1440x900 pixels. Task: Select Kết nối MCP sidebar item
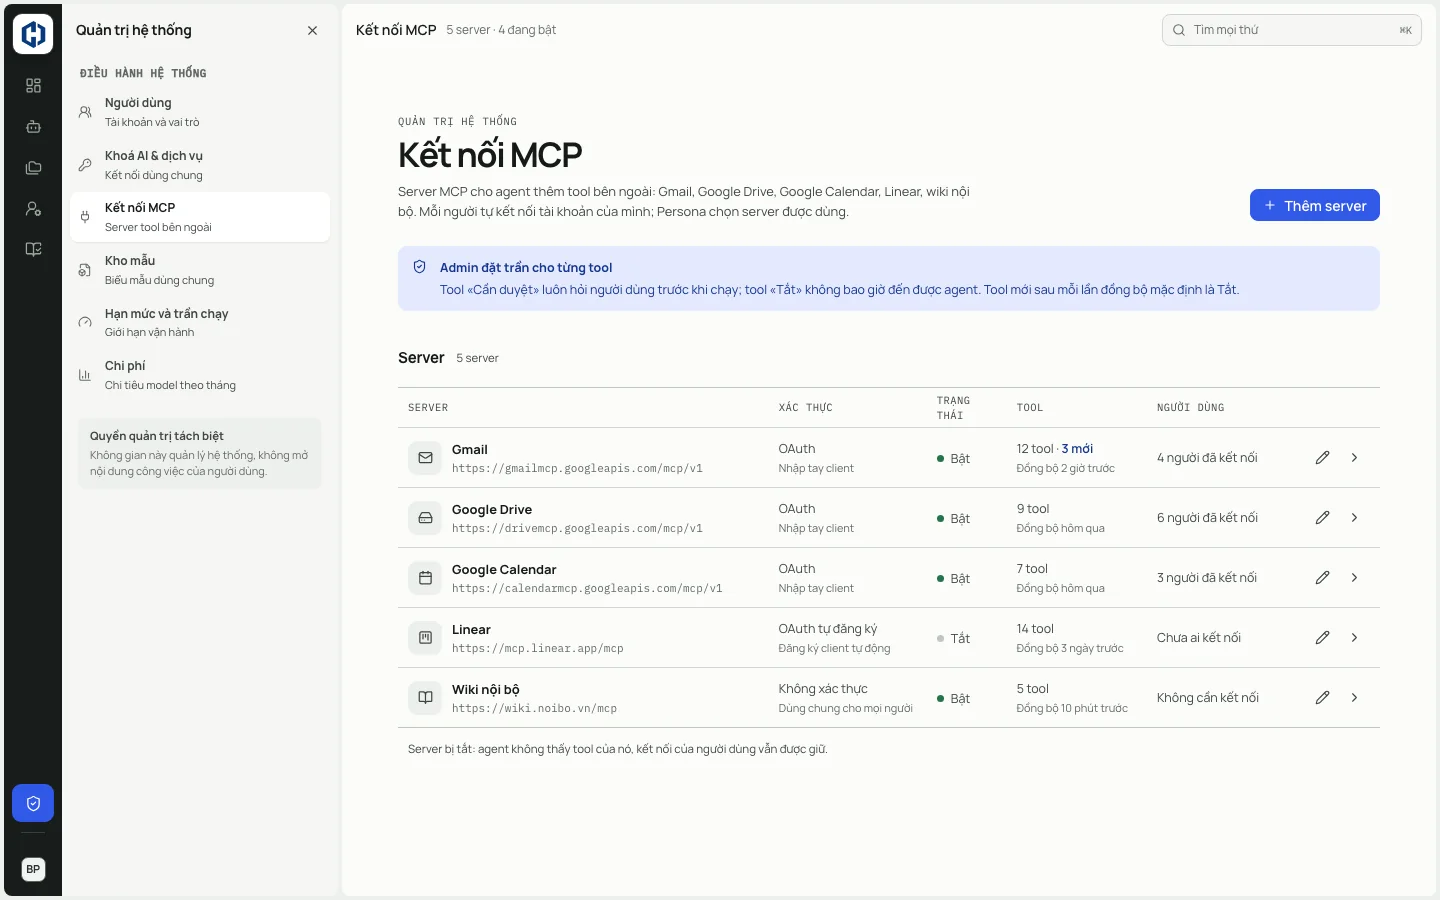pyautogui.click(x=200, y=217)
